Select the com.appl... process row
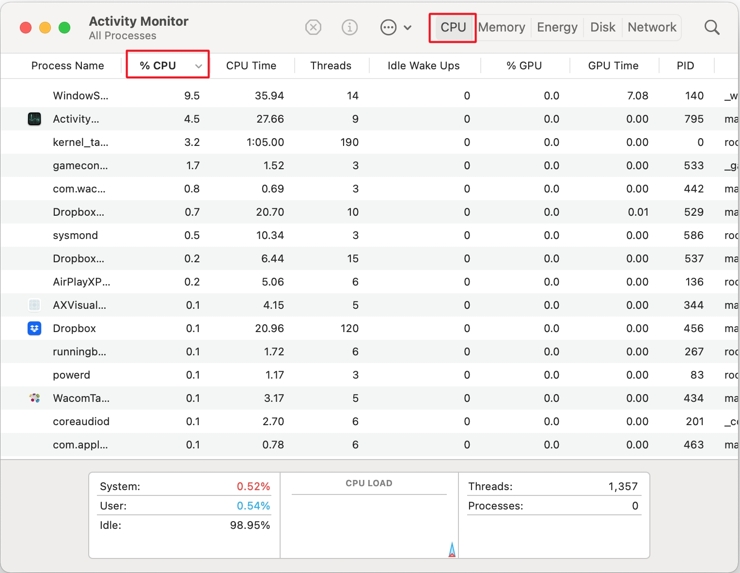The height and width of the screenshot is (573, 740). 370,445
